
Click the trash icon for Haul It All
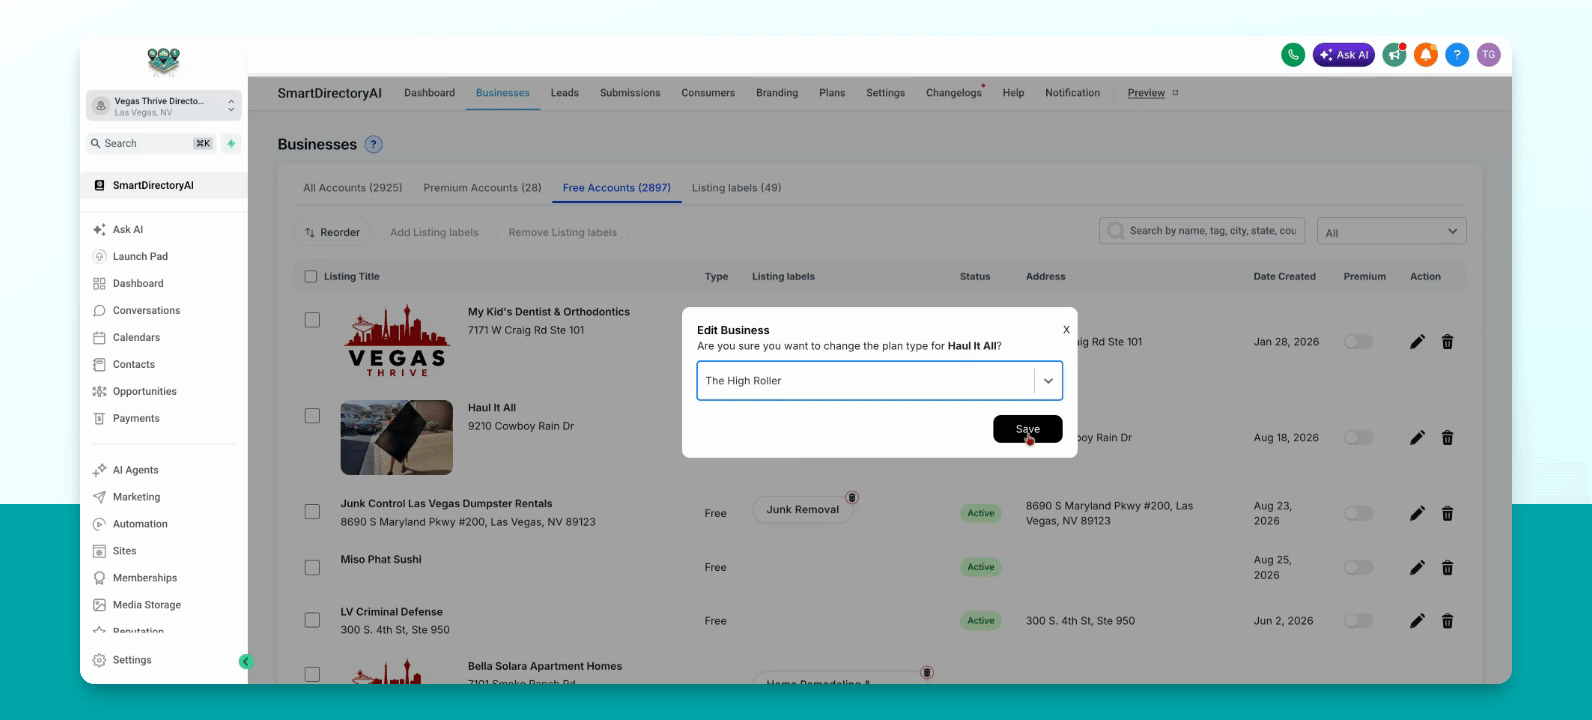tap(1447, 438)
